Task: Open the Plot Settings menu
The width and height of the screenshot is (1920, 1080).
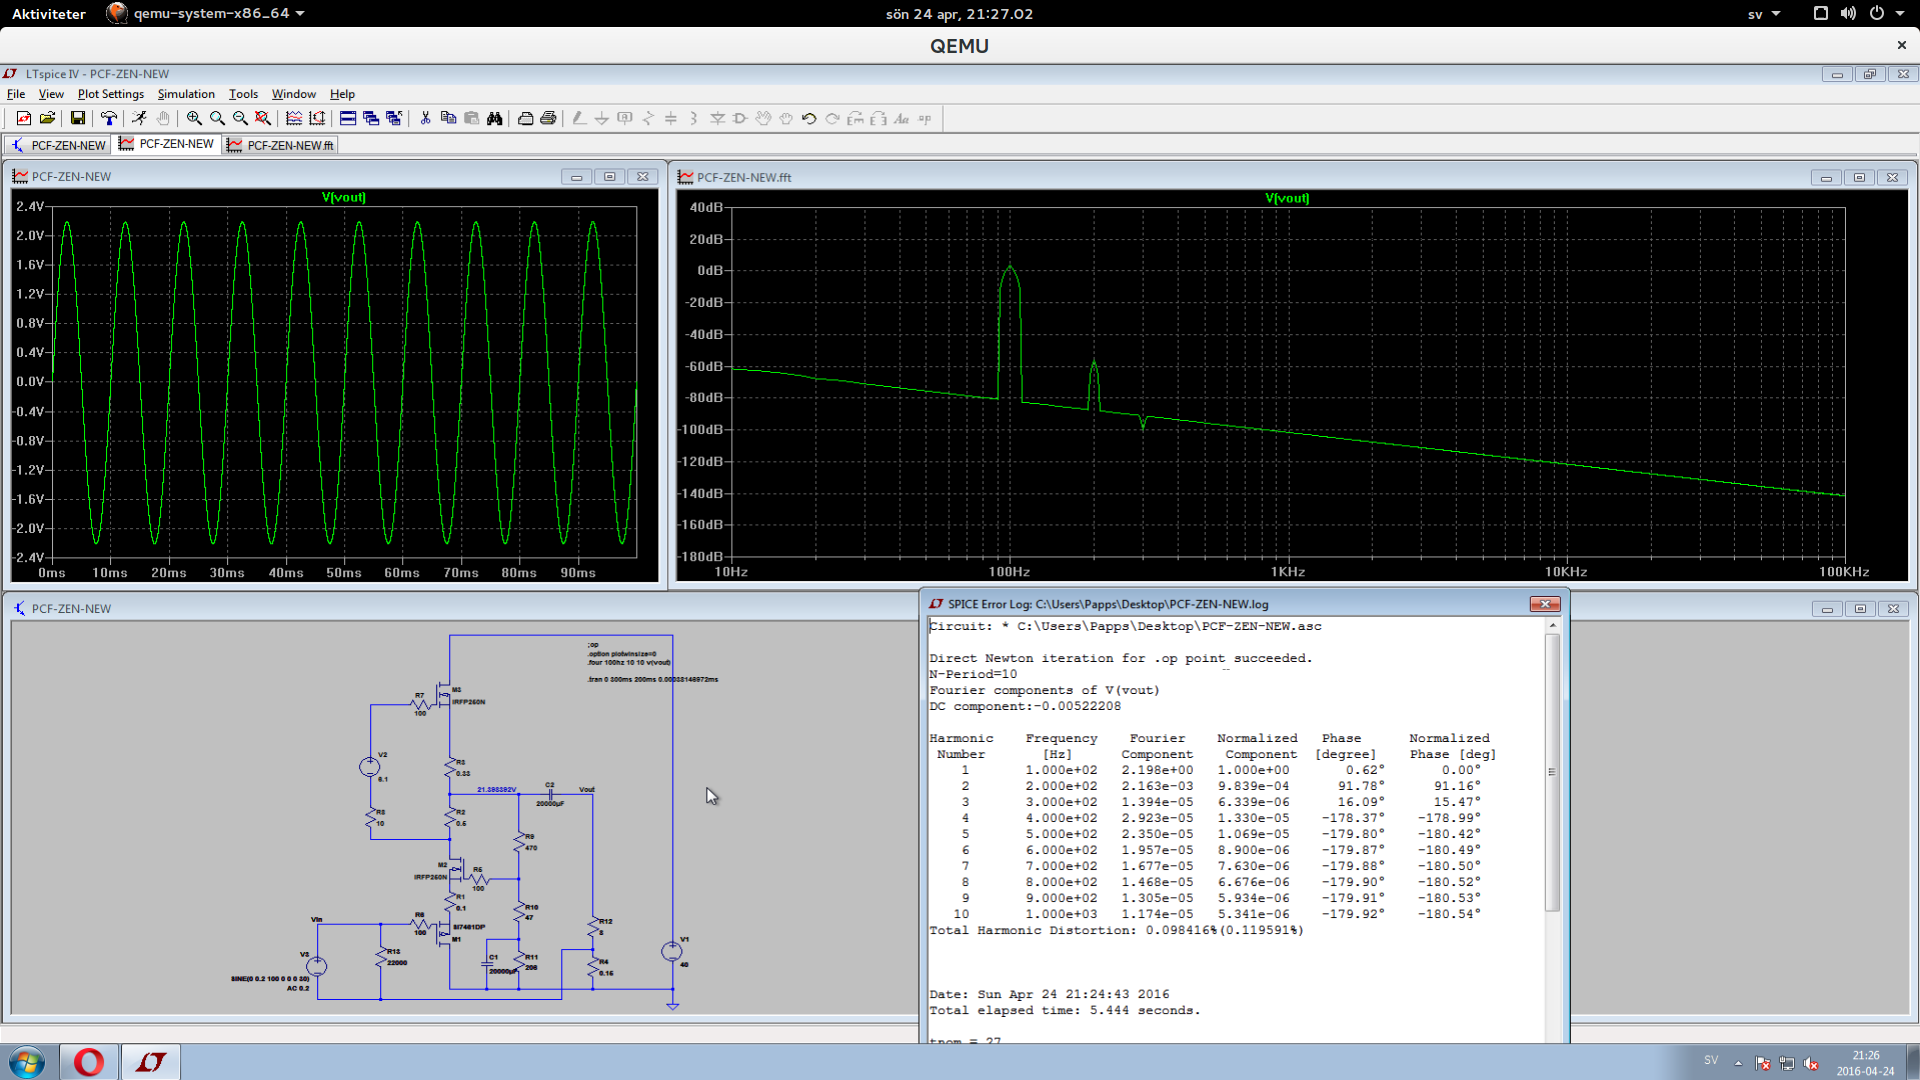Action: click(x=111, y=94)
